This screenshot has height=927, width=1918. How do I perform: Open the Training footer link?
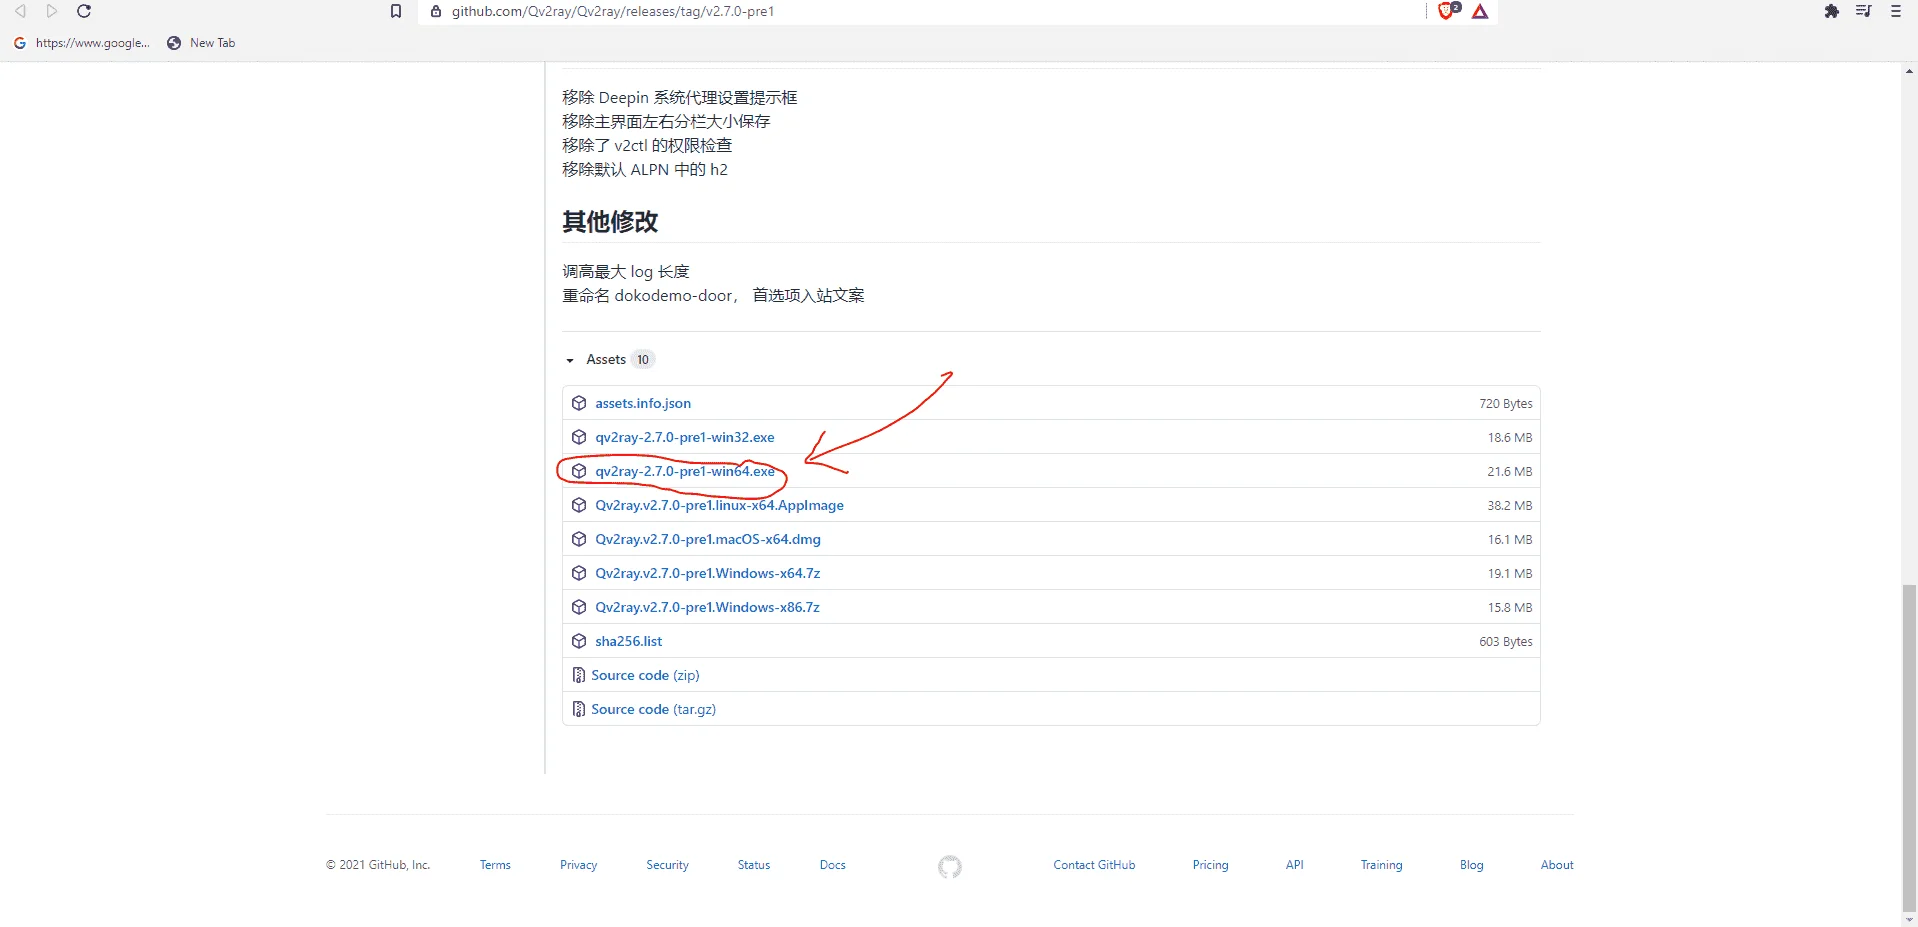click(x=1381, y=865)
